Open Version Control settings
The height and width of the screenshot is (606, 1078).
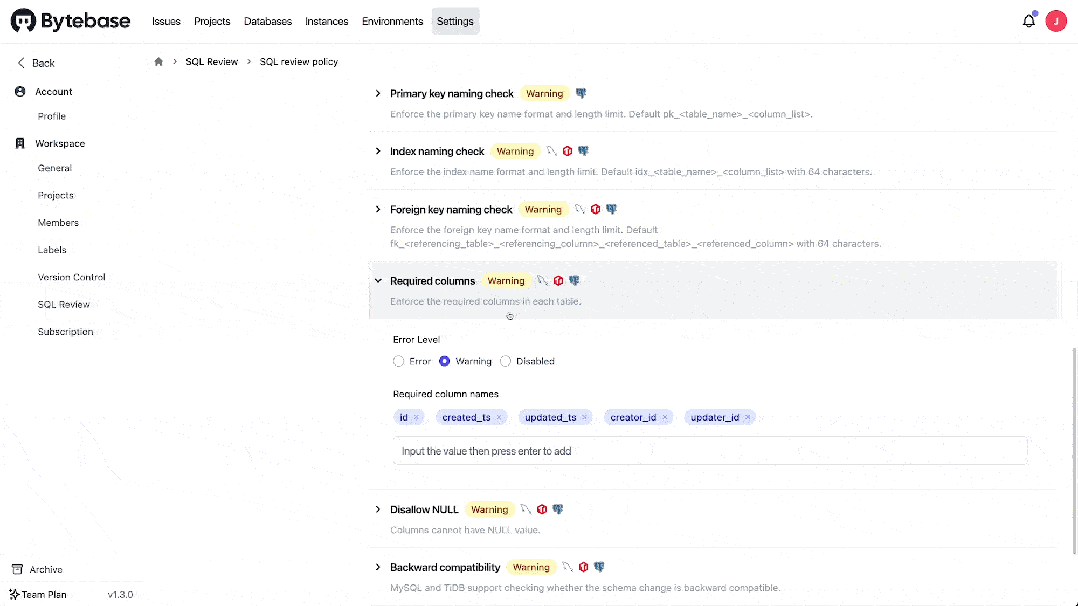pyautogui.click(x=72, y=277)
